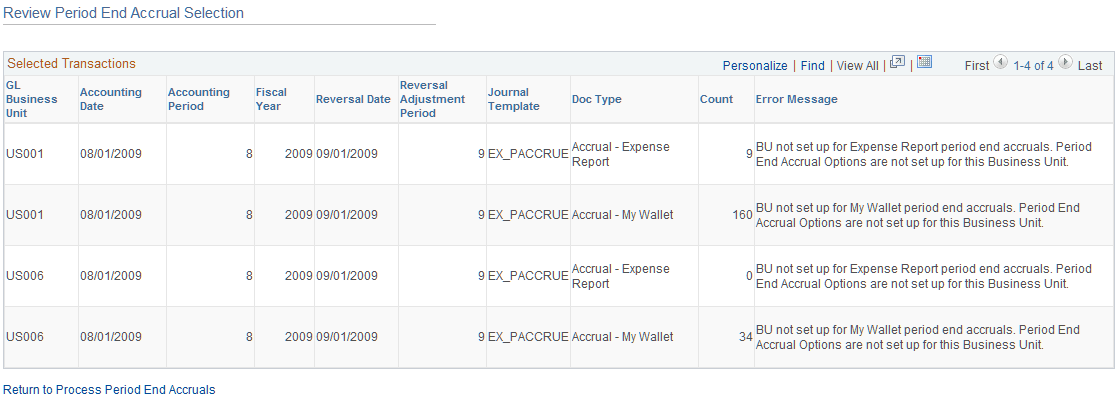The width and height of the screenshot is (1117, 401).
Task: Click the next row arrow icon
Action: 1066,64
